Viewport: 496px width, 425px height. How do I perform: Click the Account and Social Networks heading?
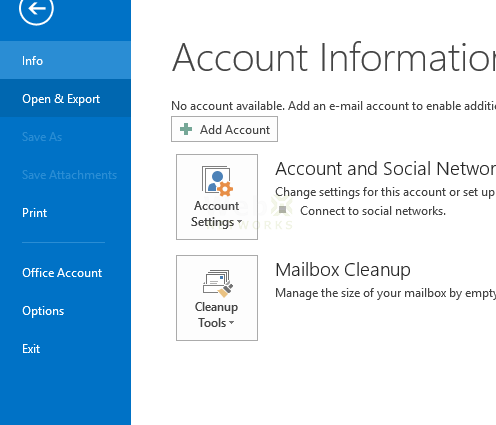pos(386,168)
